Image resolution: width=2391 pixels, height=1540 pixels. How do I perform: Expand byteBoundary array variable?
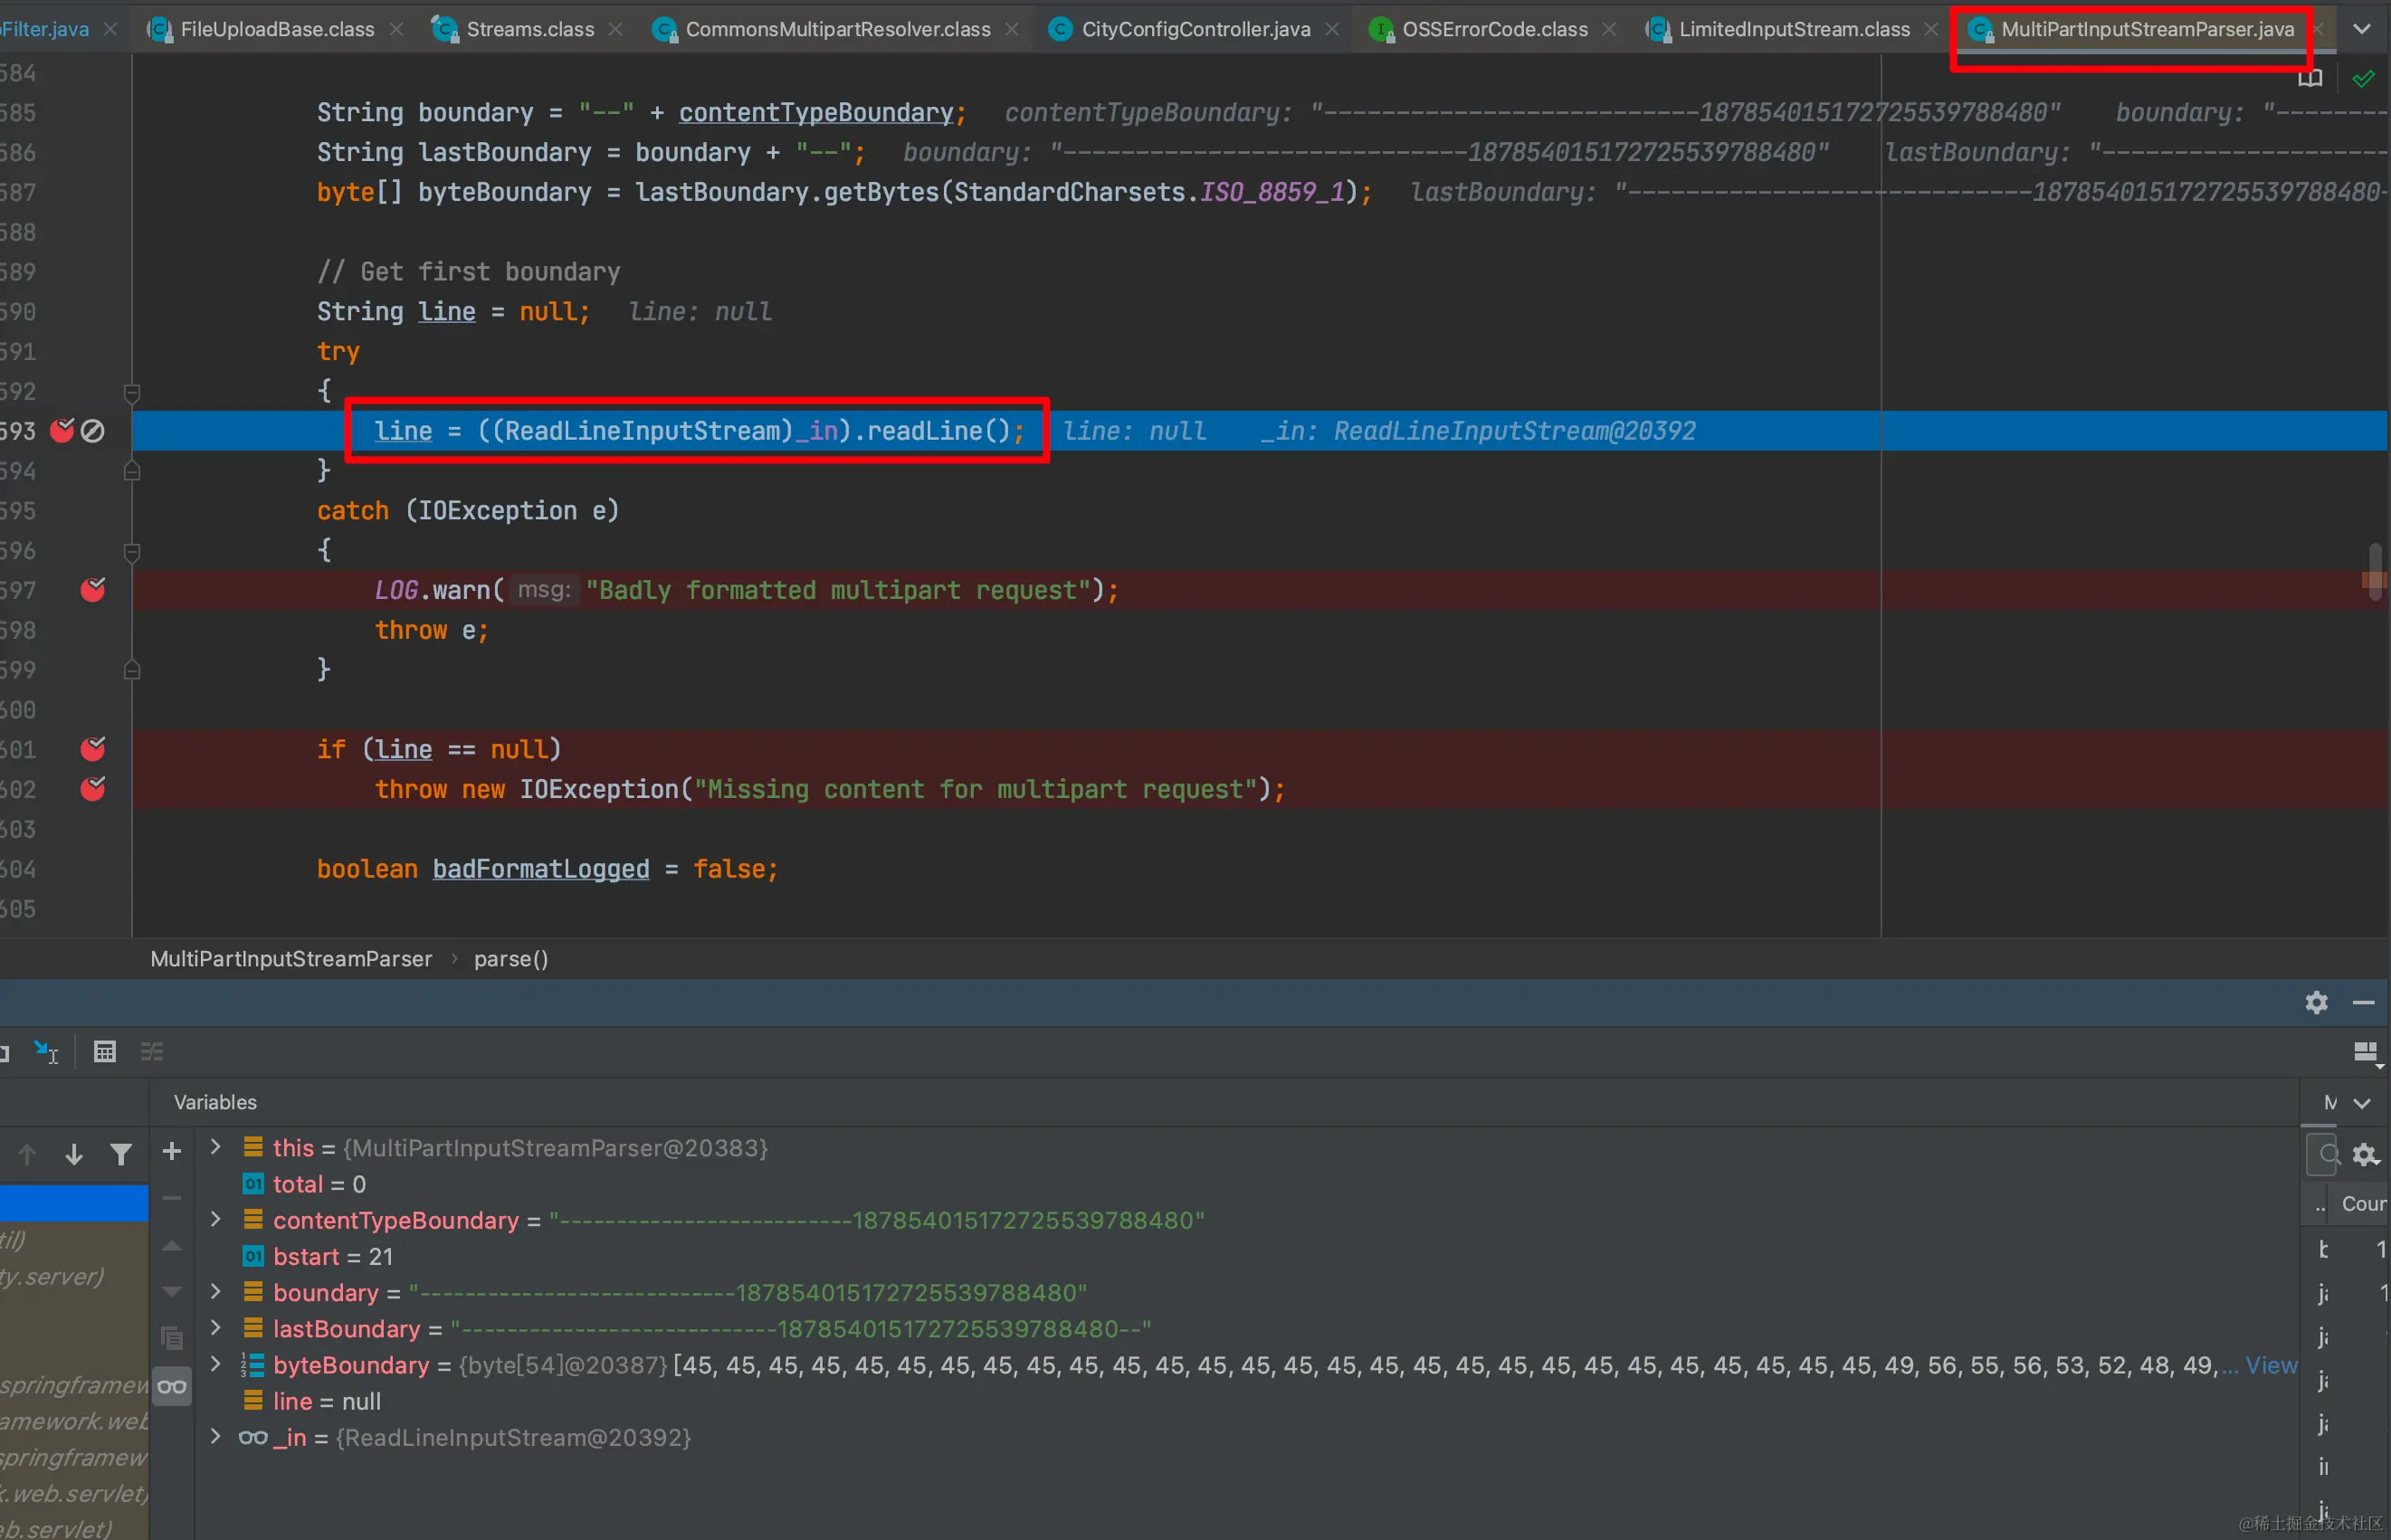point(215,1364)
